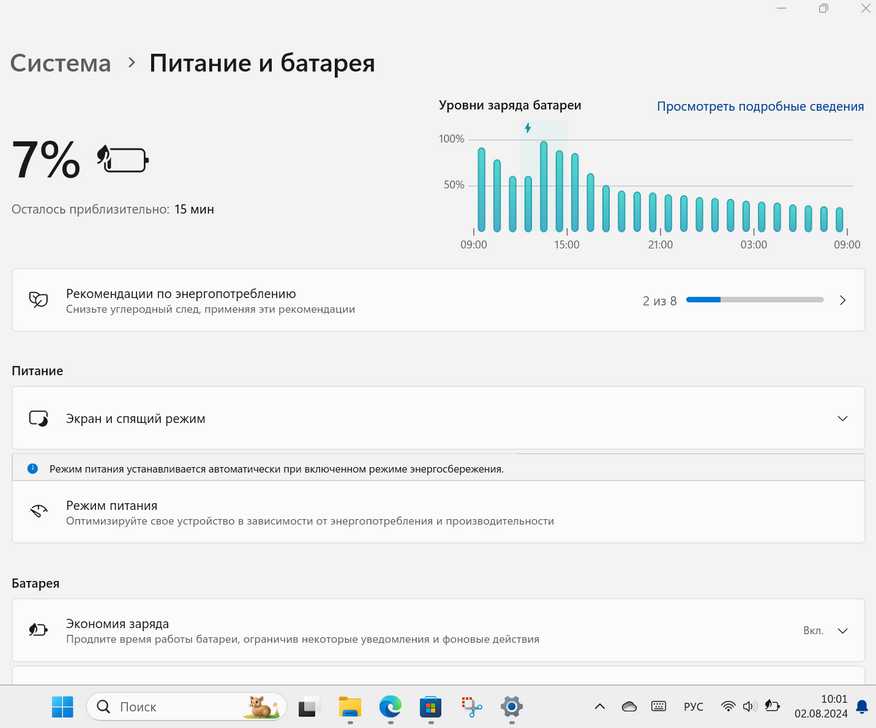Open notifications via the bell icon
This screenshot has height=728, width=876.
(x=861, y=707)
